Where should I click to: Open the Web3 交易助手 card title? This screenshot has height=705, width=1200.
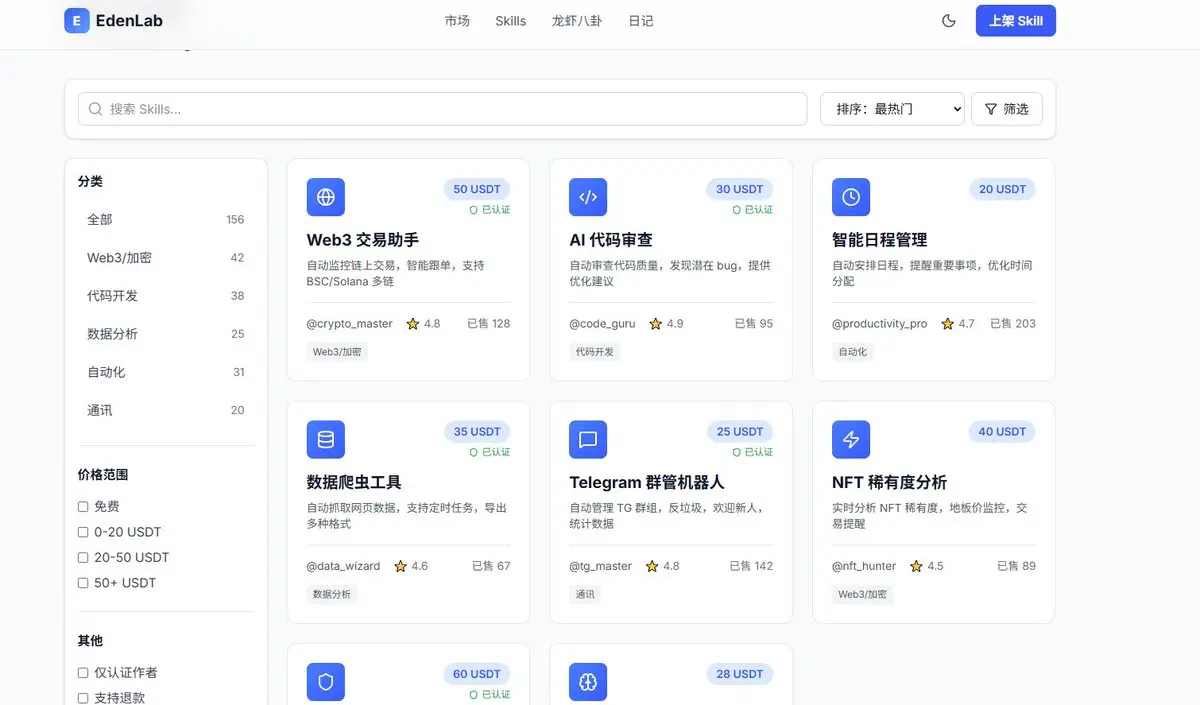click(x=363, y=240)
